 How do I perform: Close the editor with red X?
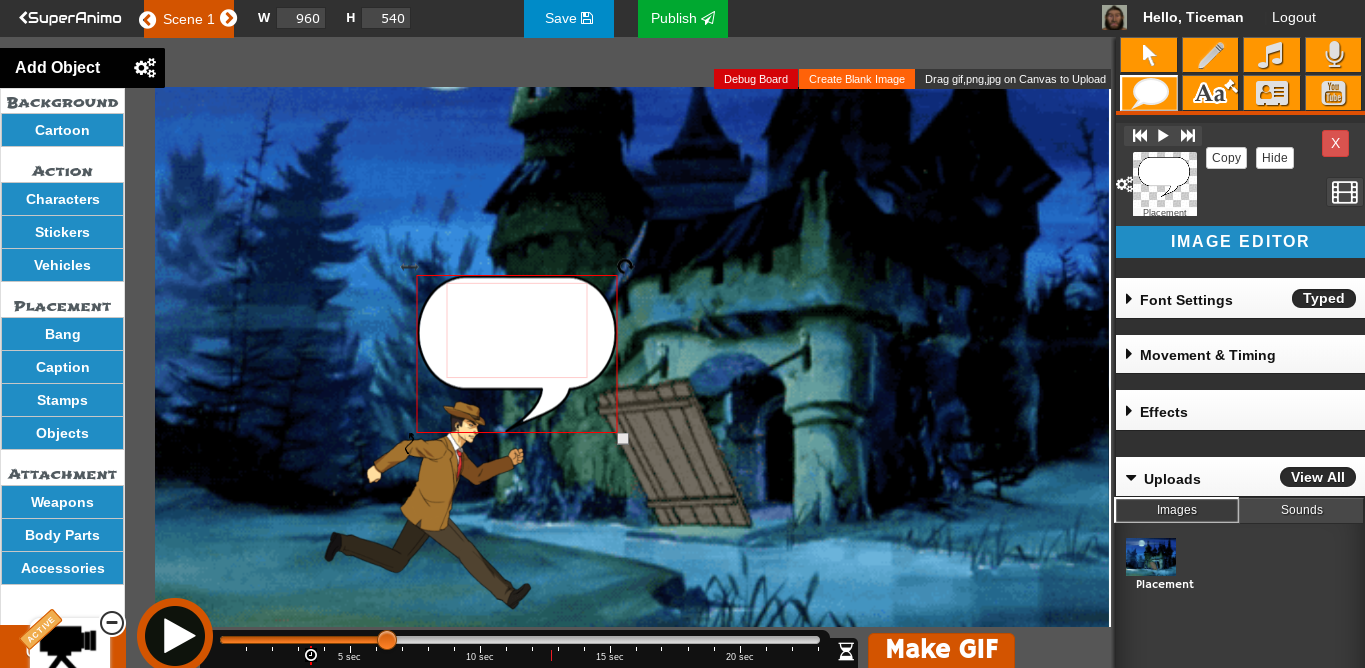pos(1335,143)
